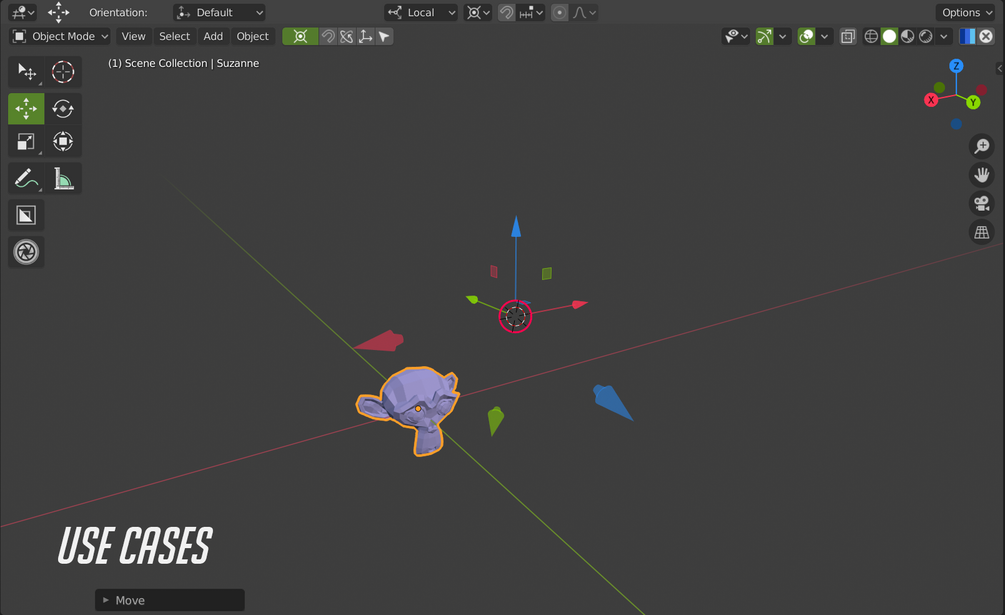Open proportional editing falloff dropdown

click(584, 12)
